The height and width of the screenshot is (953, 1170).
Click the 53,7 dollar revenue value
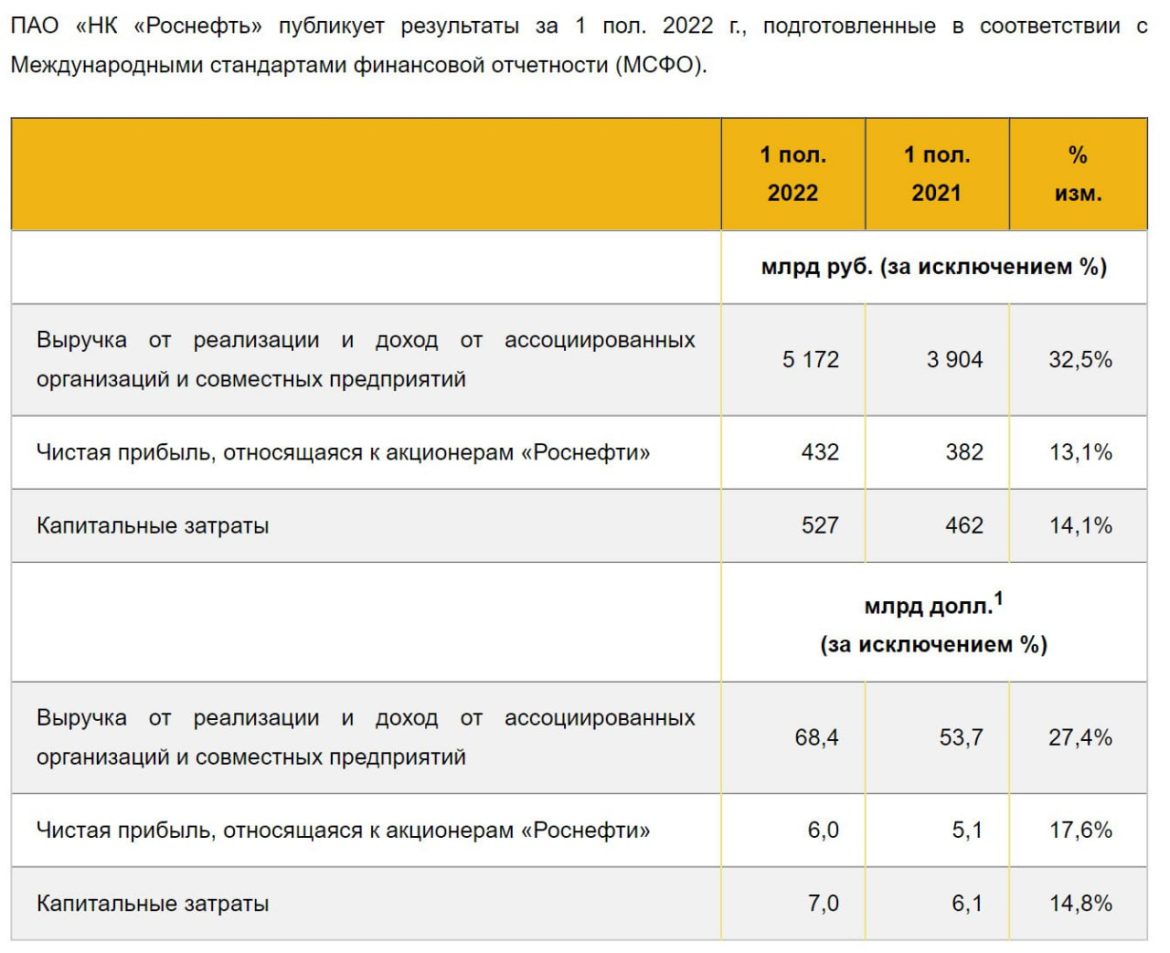tap(961, 738)
